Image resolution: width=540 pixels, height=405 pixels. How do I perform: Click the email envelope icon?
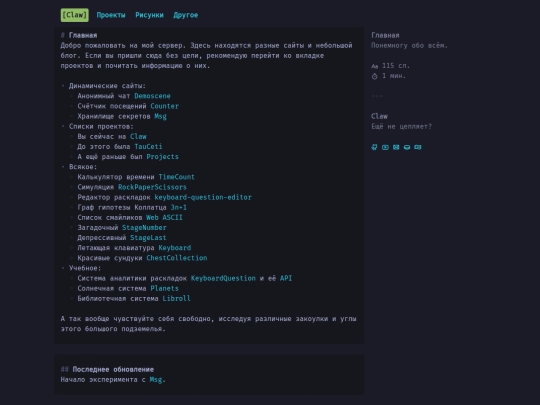click(396, 147)
